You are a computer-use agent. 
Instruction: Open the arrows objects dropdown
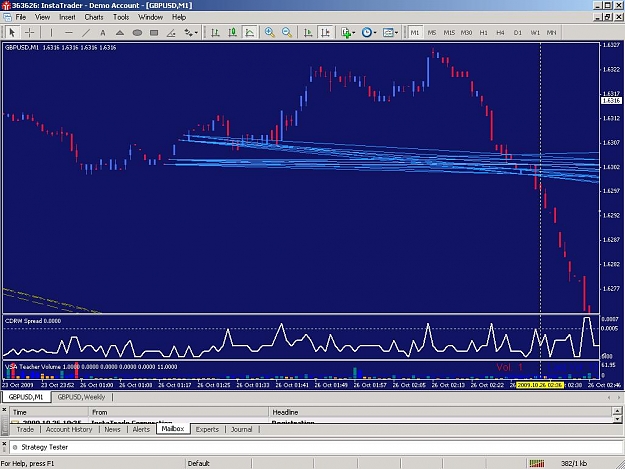click(x=191, y=33)
